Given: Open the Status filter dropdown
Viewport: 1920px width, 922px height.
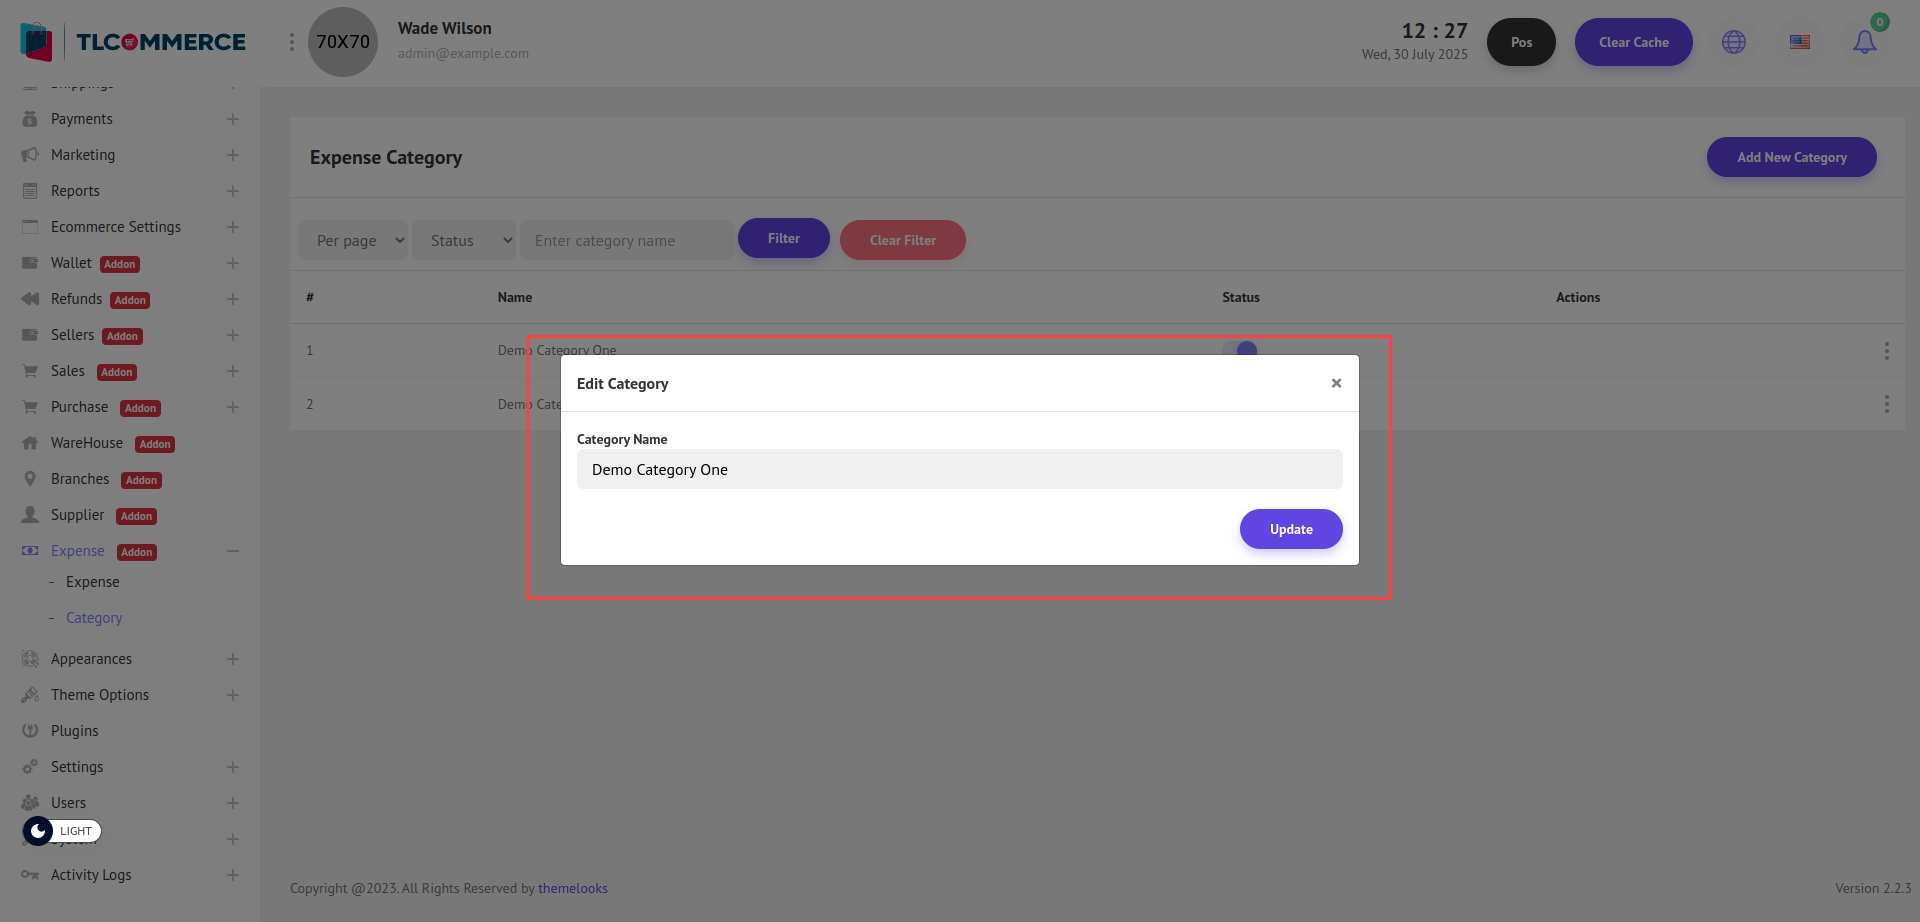Looking at the screenshot, I should (464, 240).
